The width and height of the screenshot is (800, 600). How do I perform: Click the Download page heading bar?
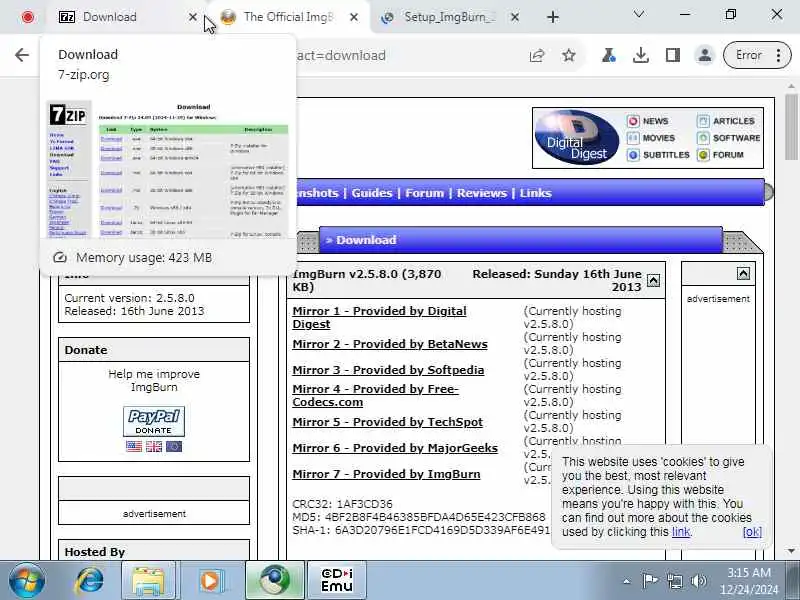click(520, 240)
